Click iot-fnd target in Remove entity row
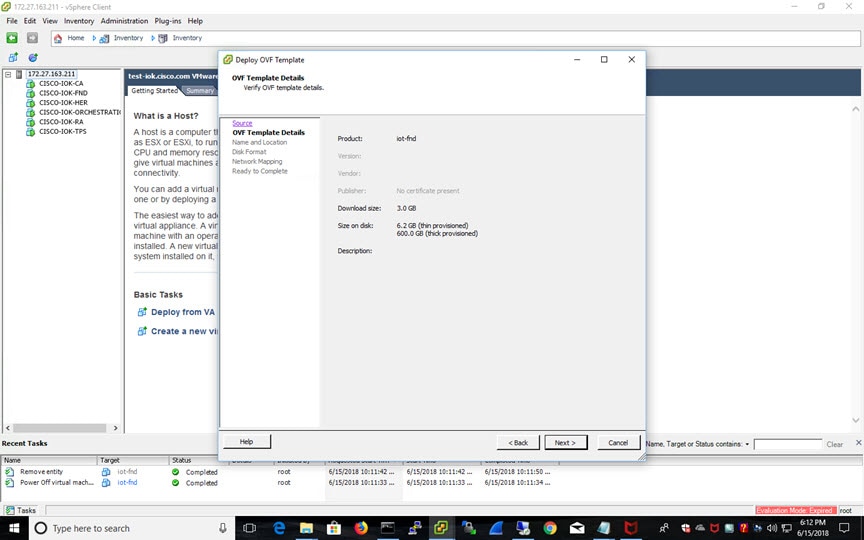The image size is (864, 540). [127, 472]
